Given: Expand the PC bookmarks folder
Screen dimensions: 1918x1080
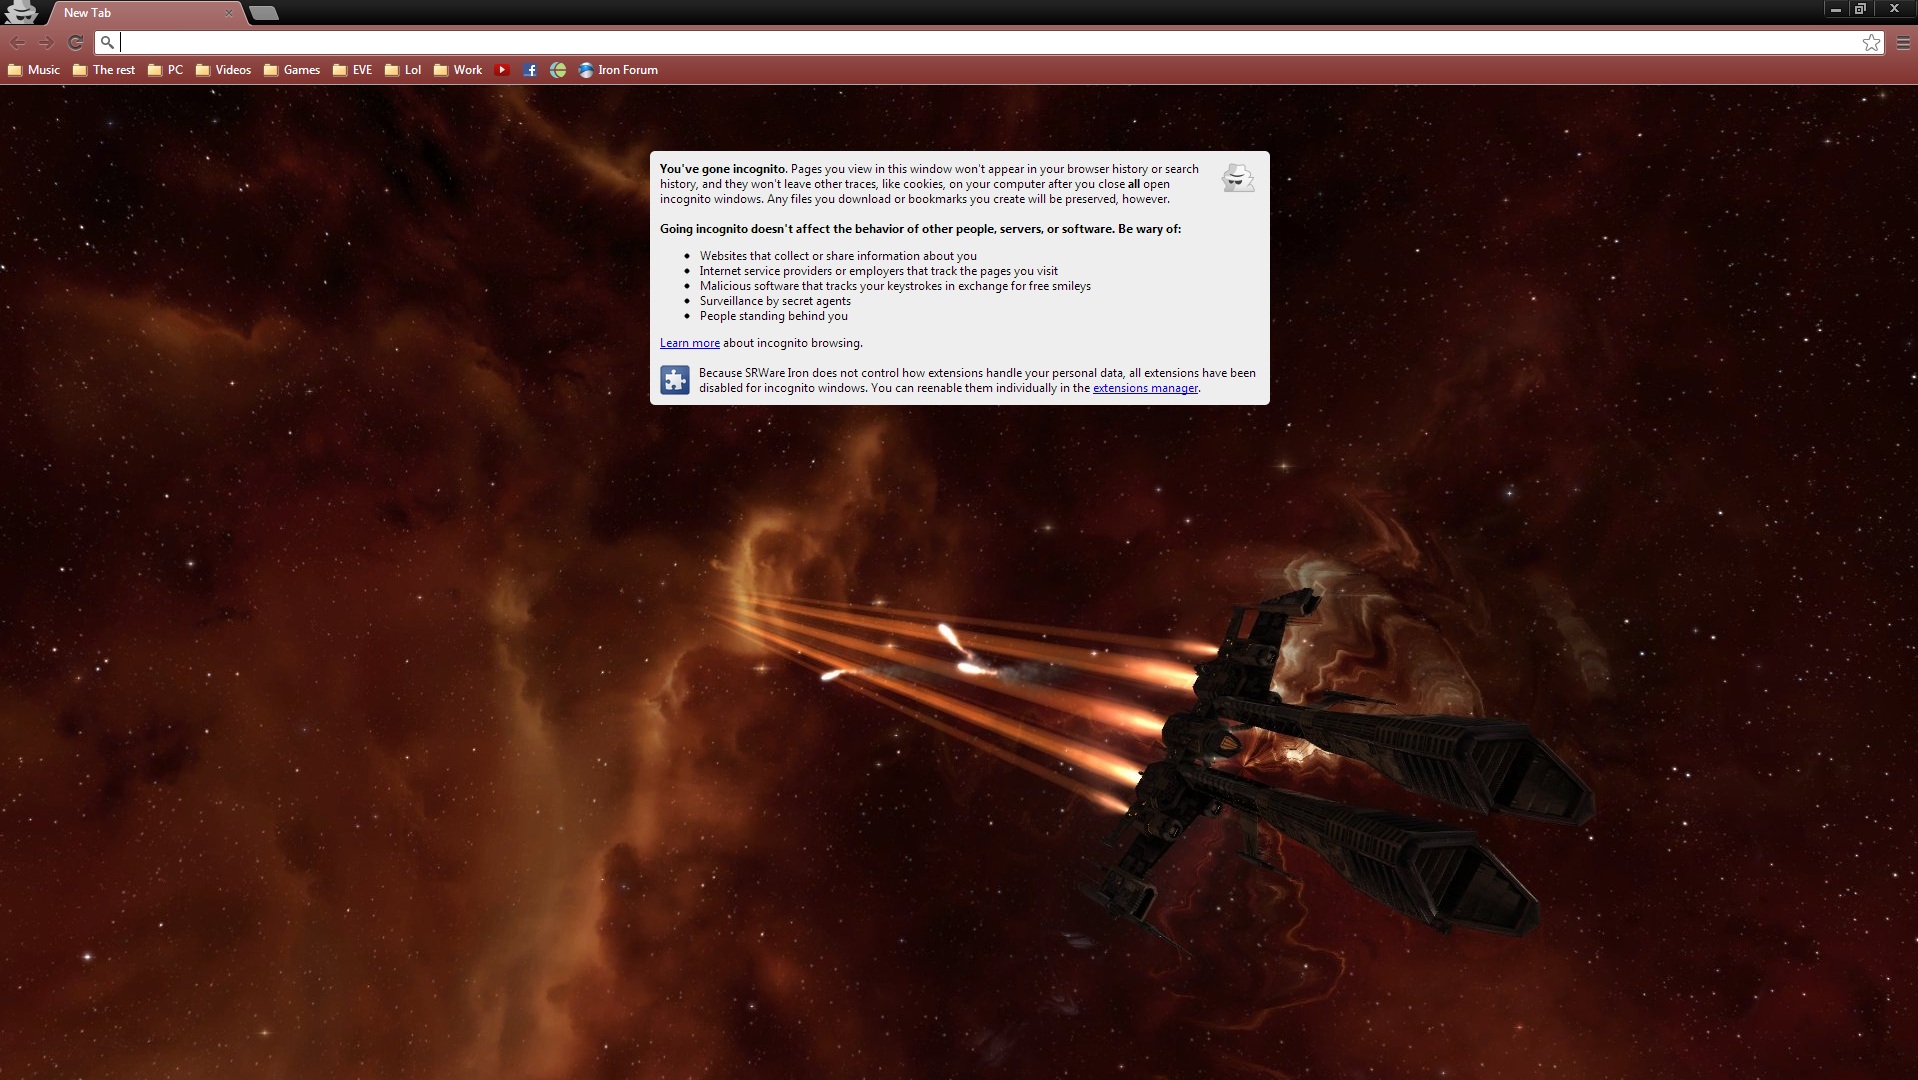Looking at the screenshot, I should [165, 70].
